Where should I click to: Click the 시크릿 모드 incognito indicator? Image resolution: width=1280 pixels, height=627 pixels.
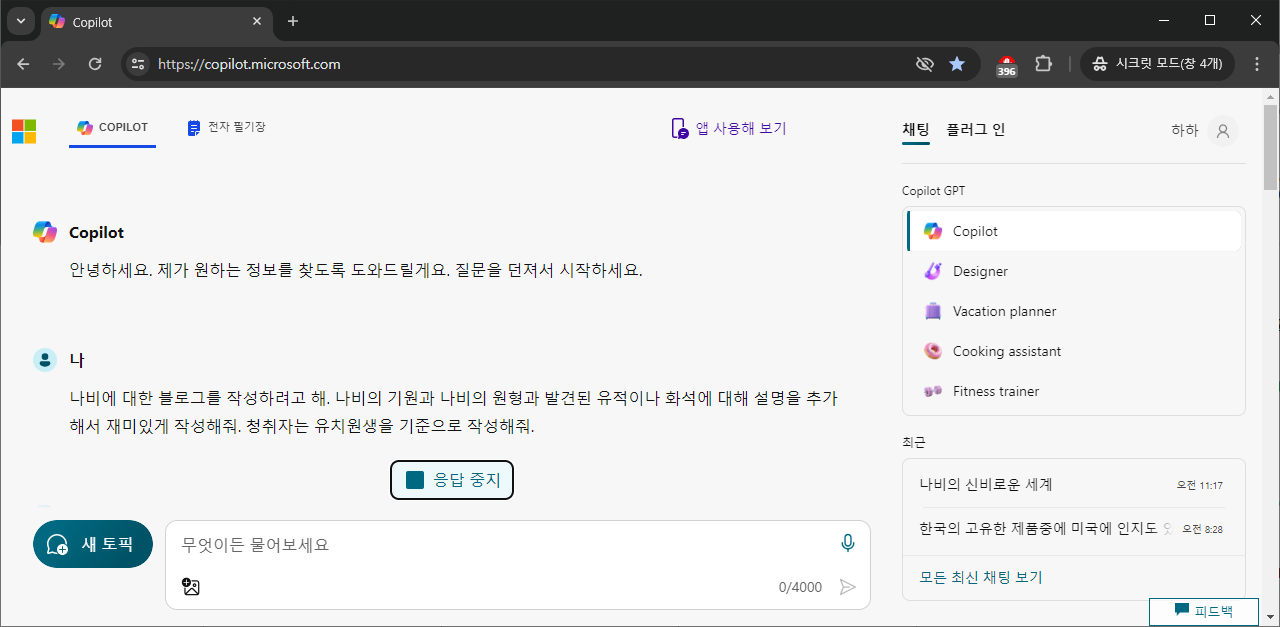click(x=1157, y=64)
